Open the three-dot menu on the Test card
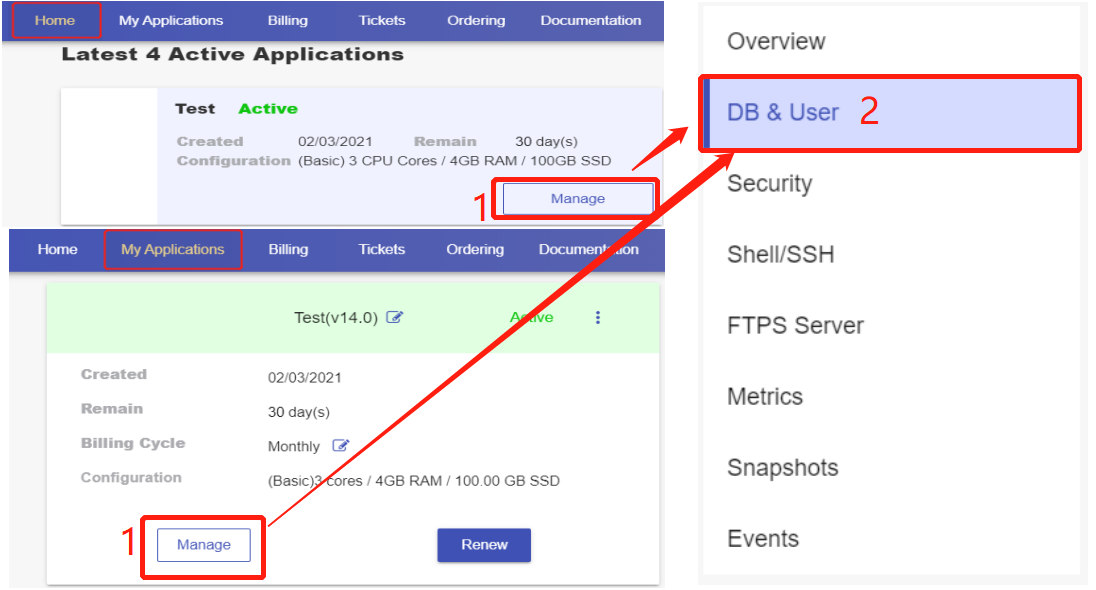Image resolution: width=1096 pixels, height=590 pixels. 598,317
